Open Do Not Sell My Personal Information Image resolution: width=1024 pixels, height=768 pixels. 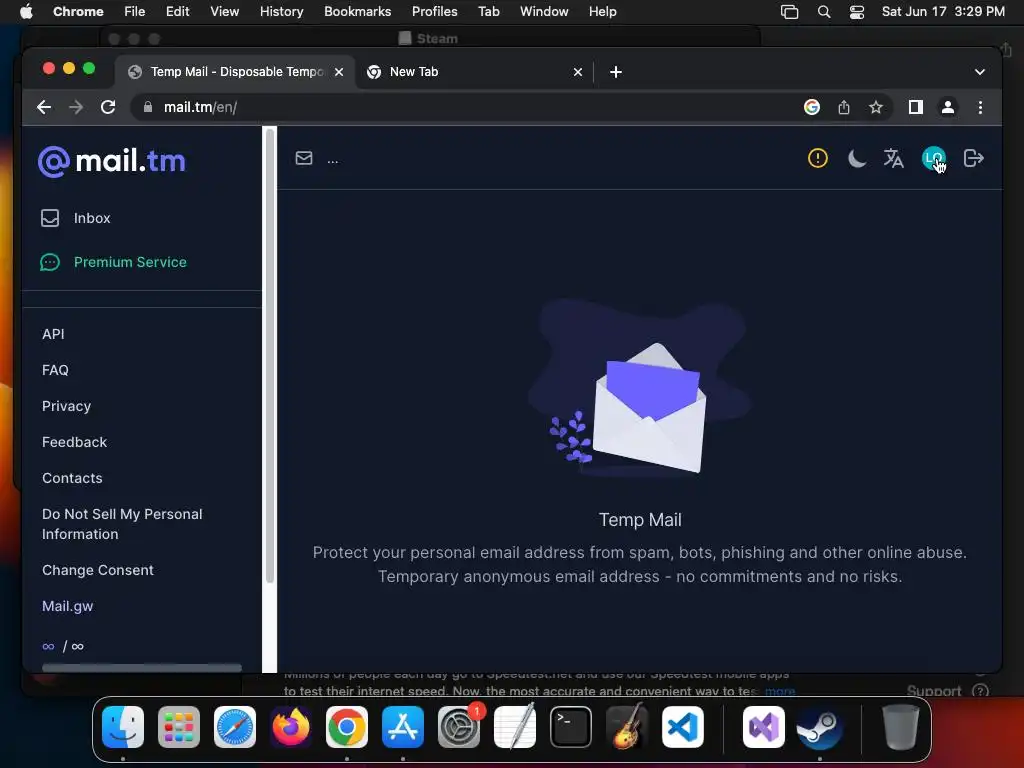click(122, 524)
